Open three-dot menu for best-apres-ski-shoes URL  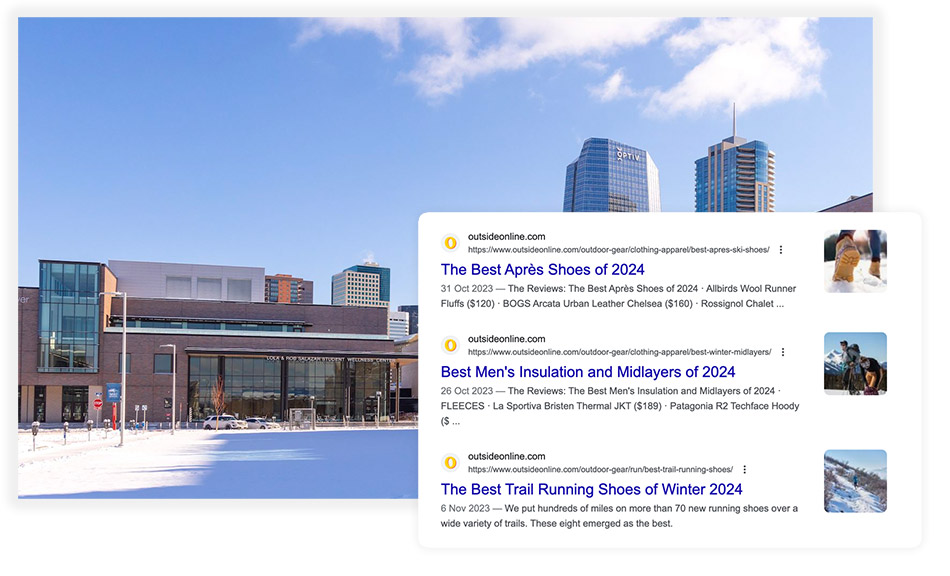click(x=781, y=250)
